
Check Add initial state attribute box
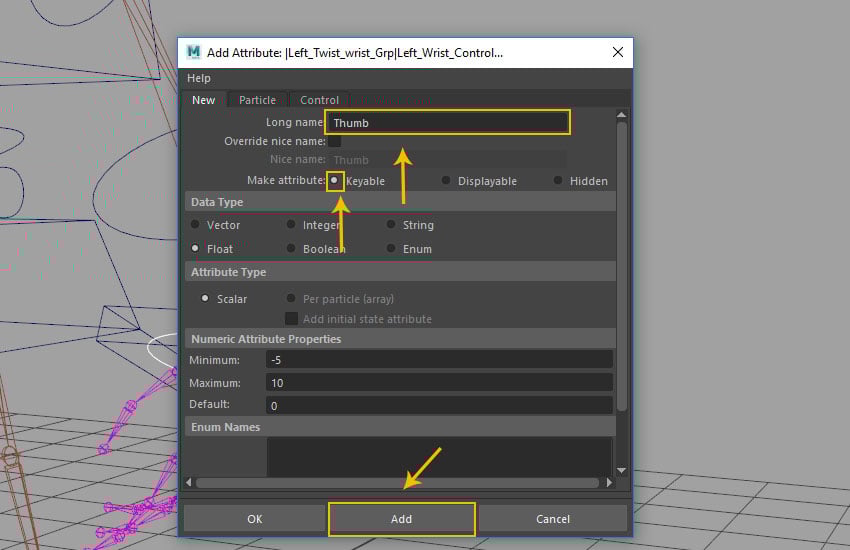[x=292, y=318]
